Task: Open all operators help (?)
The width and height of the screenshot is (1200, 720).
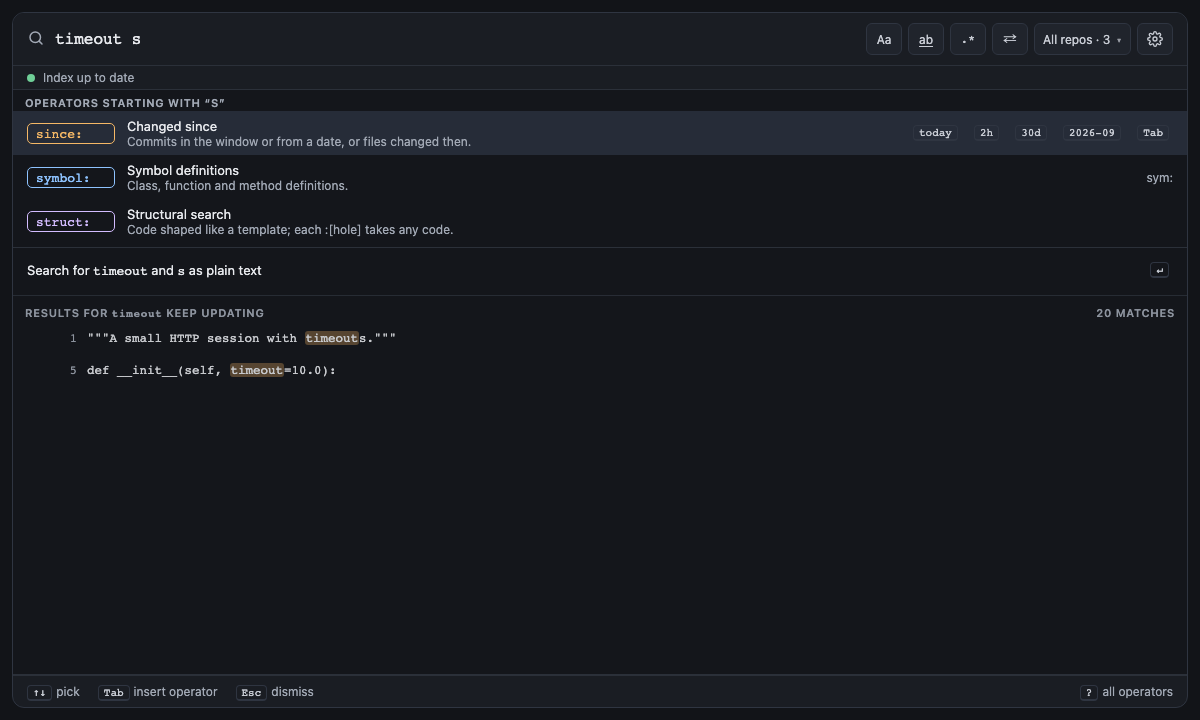Action: tap(1126, 692)
